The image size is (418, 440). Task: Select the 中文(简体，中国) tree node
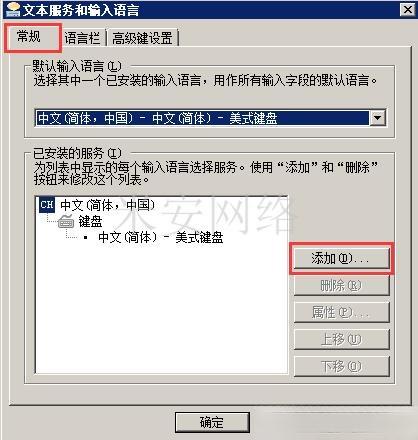coord(108,205)
